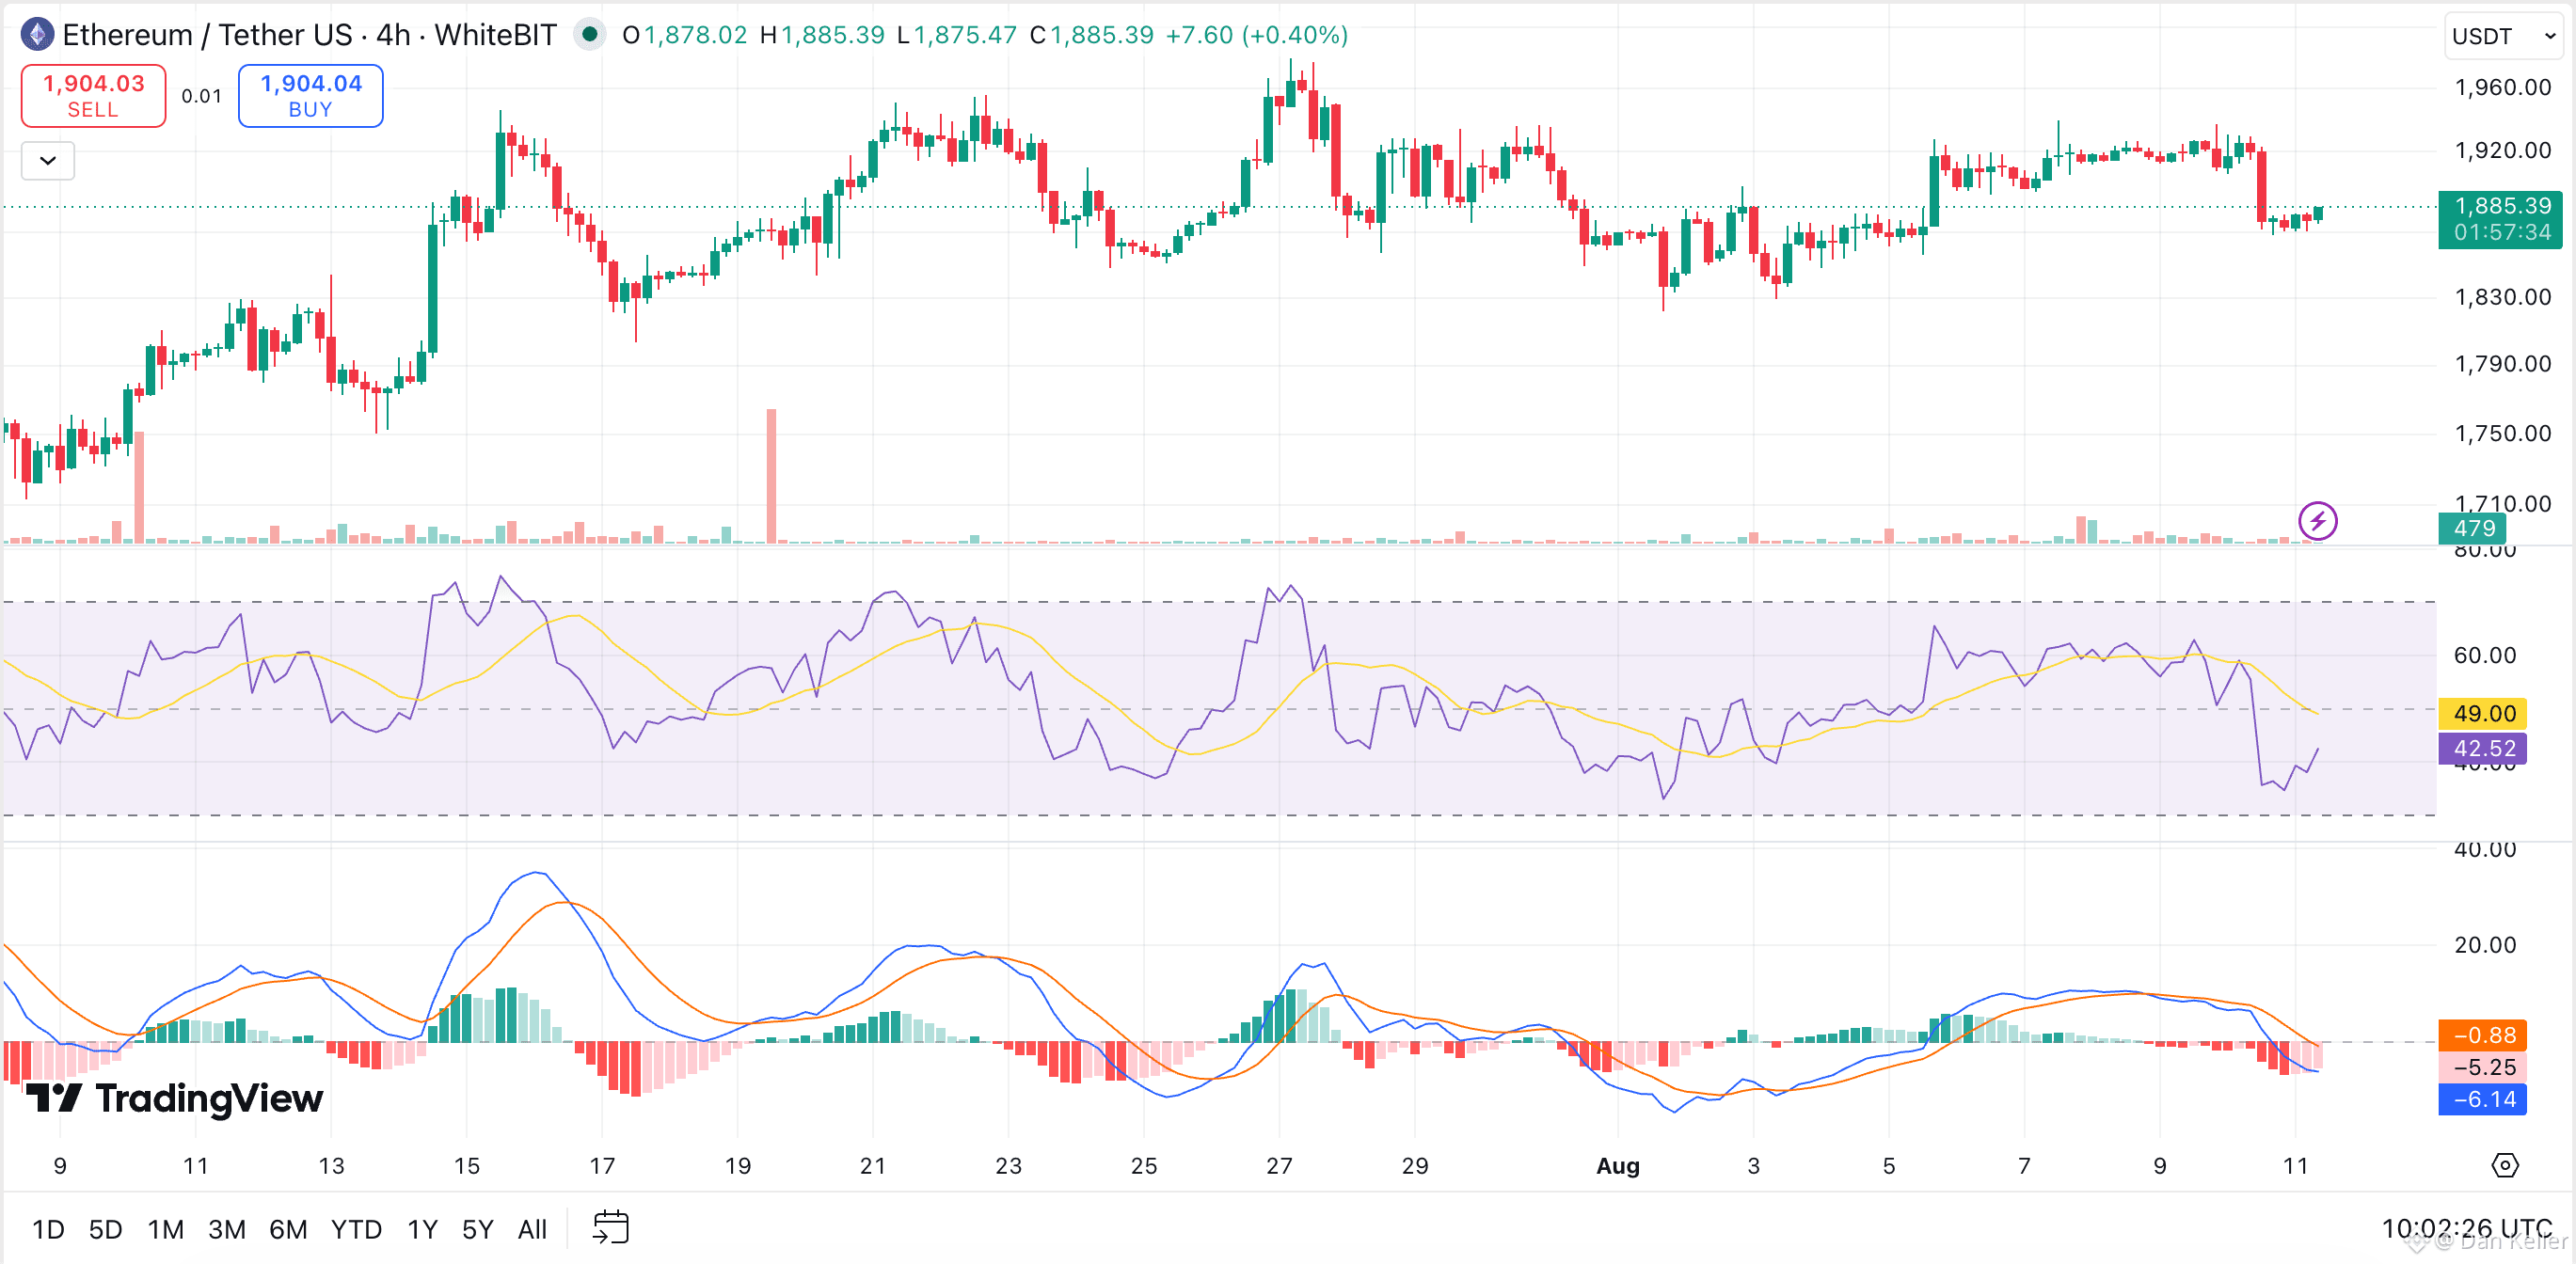Click the 1,960.00 price axis label
The width and height of the screenshot is (2576, 1264).
[2503, 87]
